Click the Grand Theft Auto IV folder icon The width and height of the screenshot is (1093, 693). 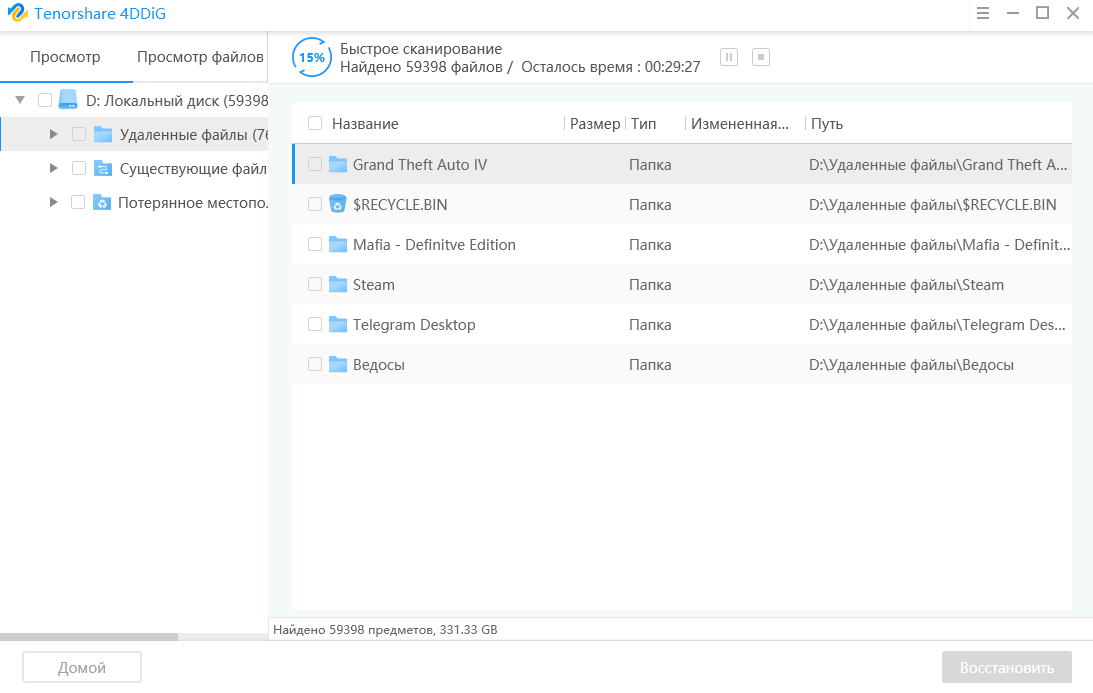tap(338, 165)
